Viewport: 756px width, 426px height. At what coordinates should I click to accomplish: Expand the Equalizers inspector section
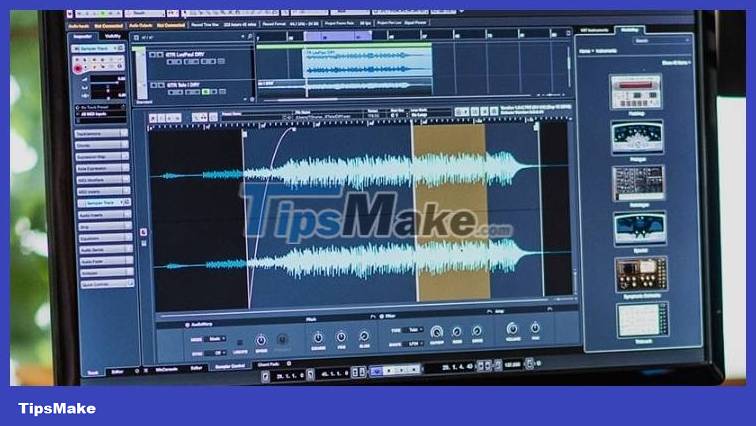pos(106,238)
